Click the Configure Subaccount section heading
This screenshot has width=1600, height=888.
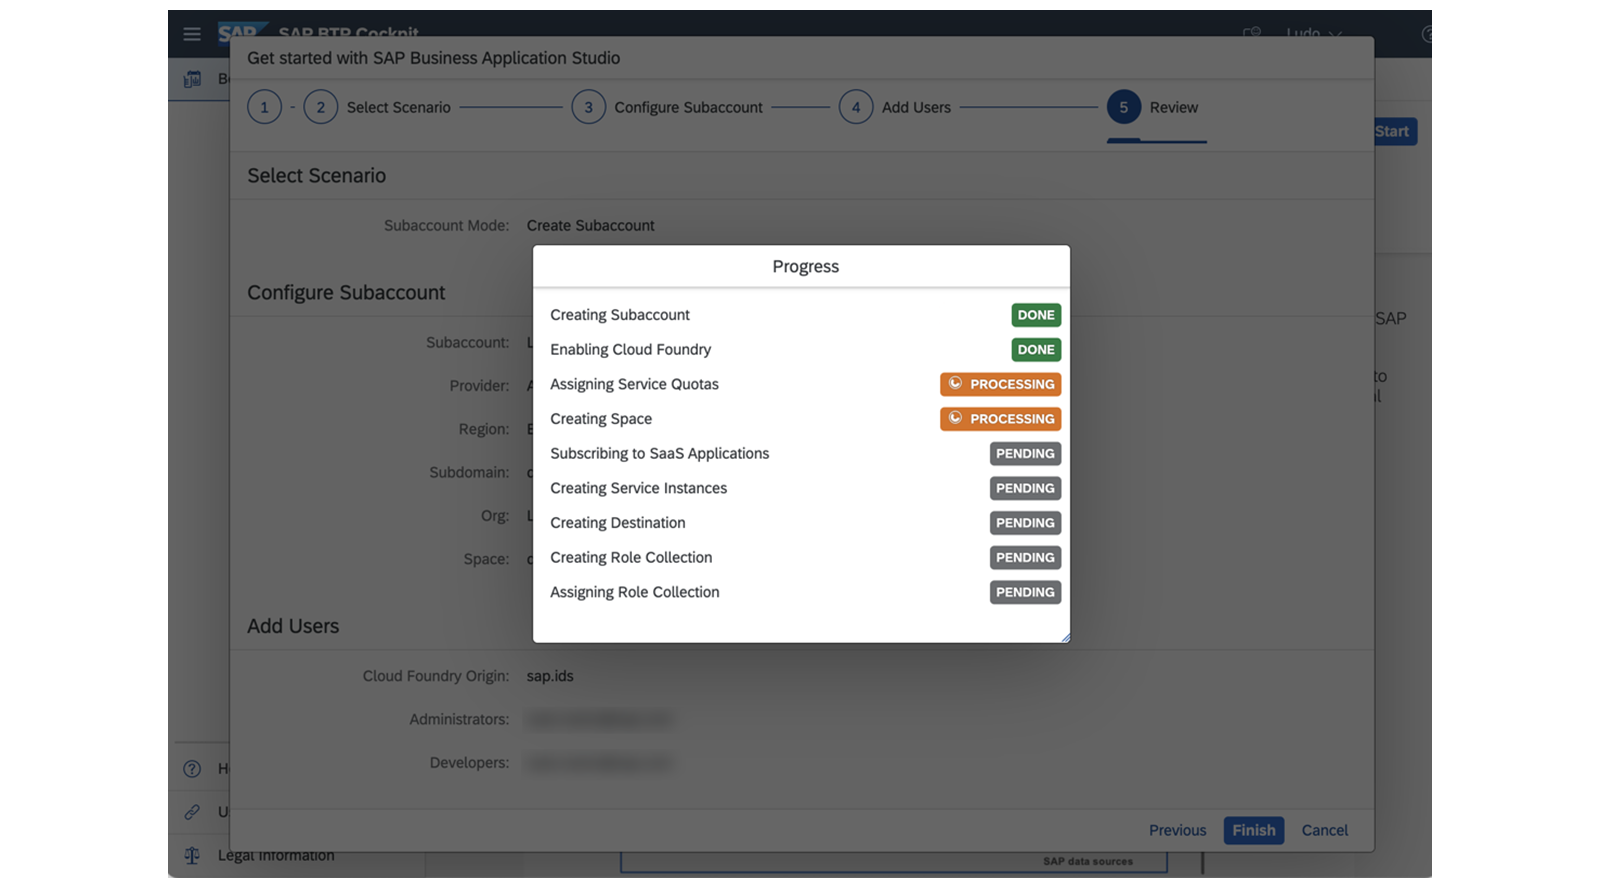[x=346, y=293]
